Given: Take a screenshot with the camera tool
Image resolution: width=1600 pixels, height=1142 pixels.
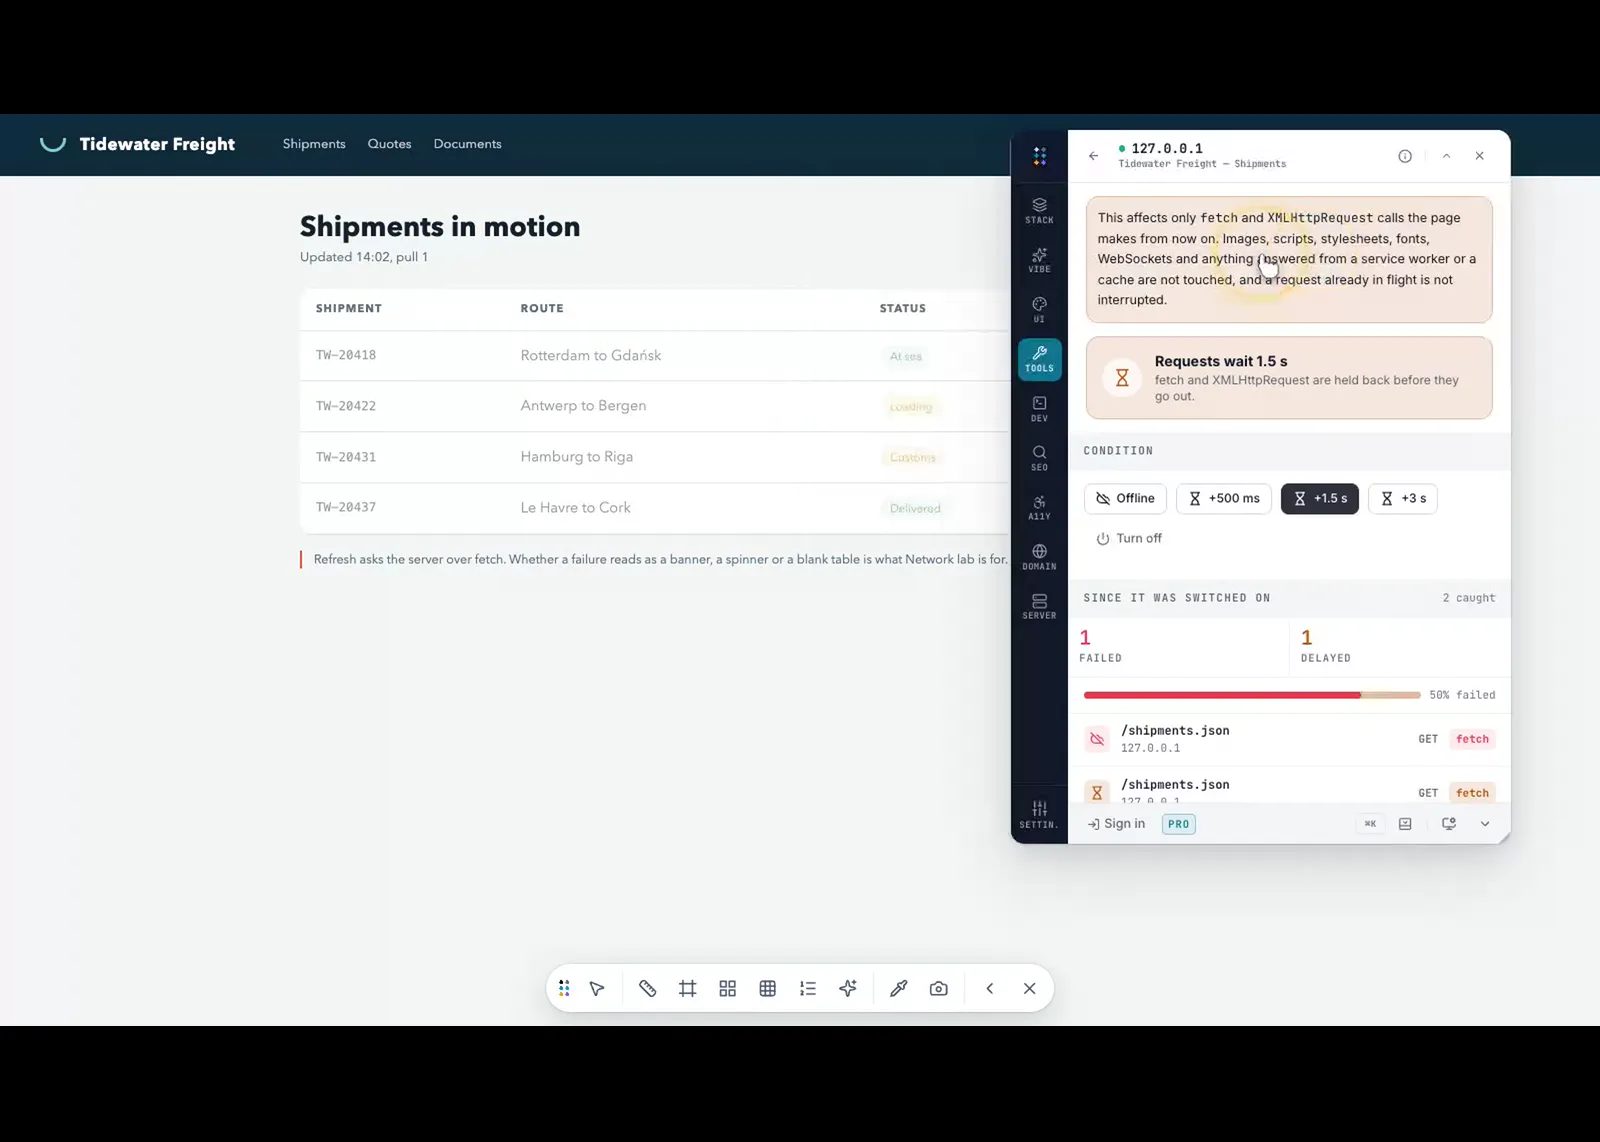Looking at the screenshot, I should (x=938, y=988).
